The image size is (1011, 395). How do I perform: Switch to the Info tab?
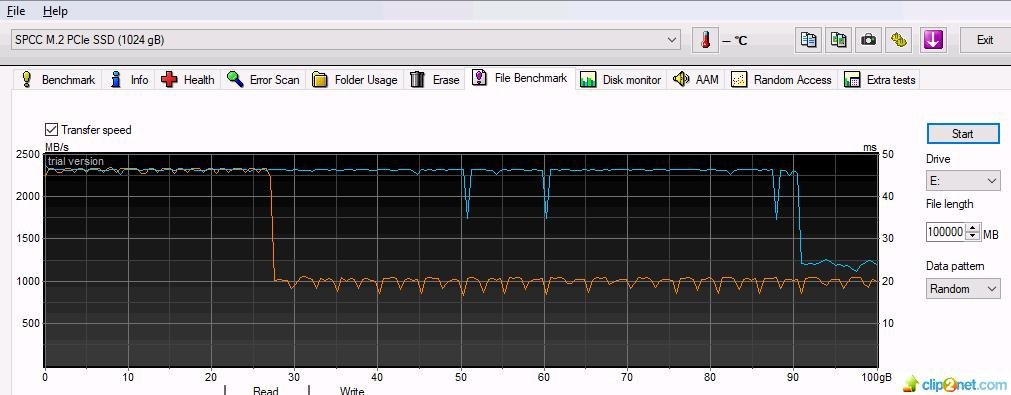pos(129,80)
